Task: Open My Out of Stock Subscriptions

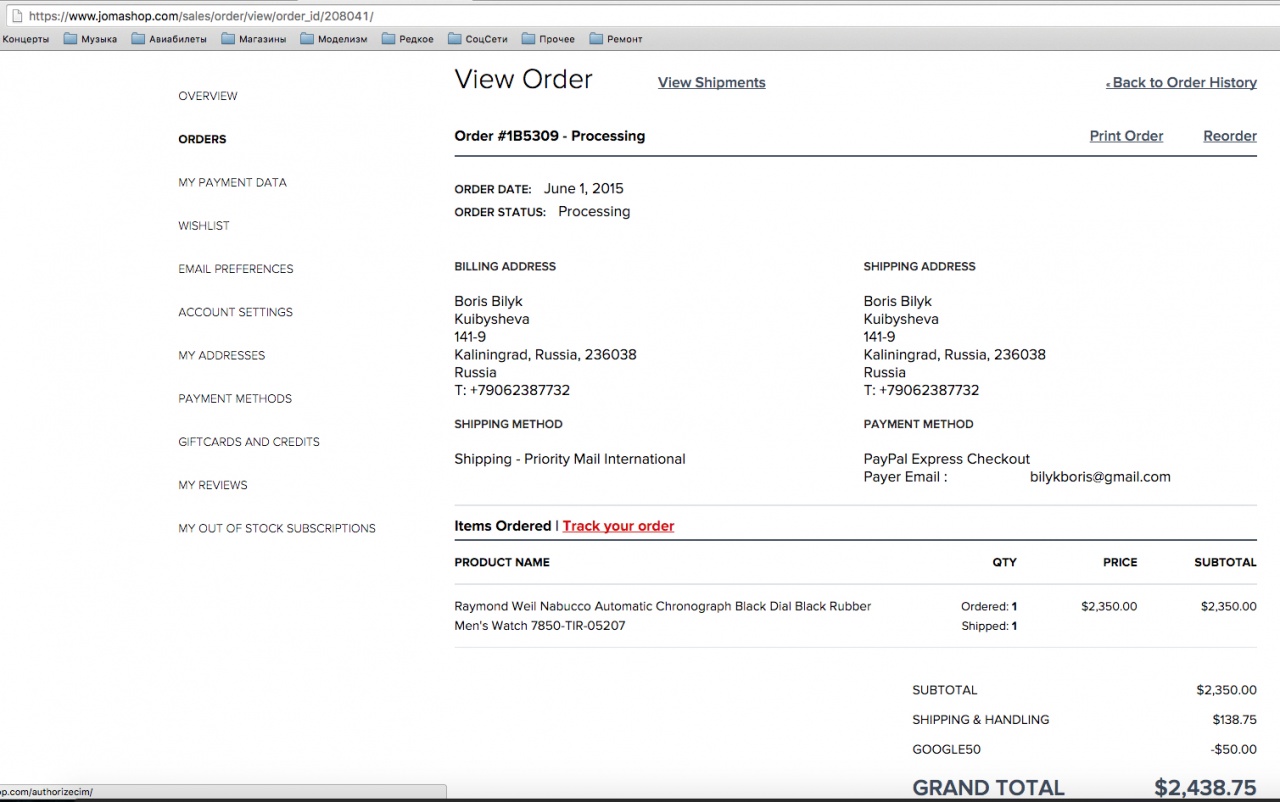Action: (x=277, y=528)
